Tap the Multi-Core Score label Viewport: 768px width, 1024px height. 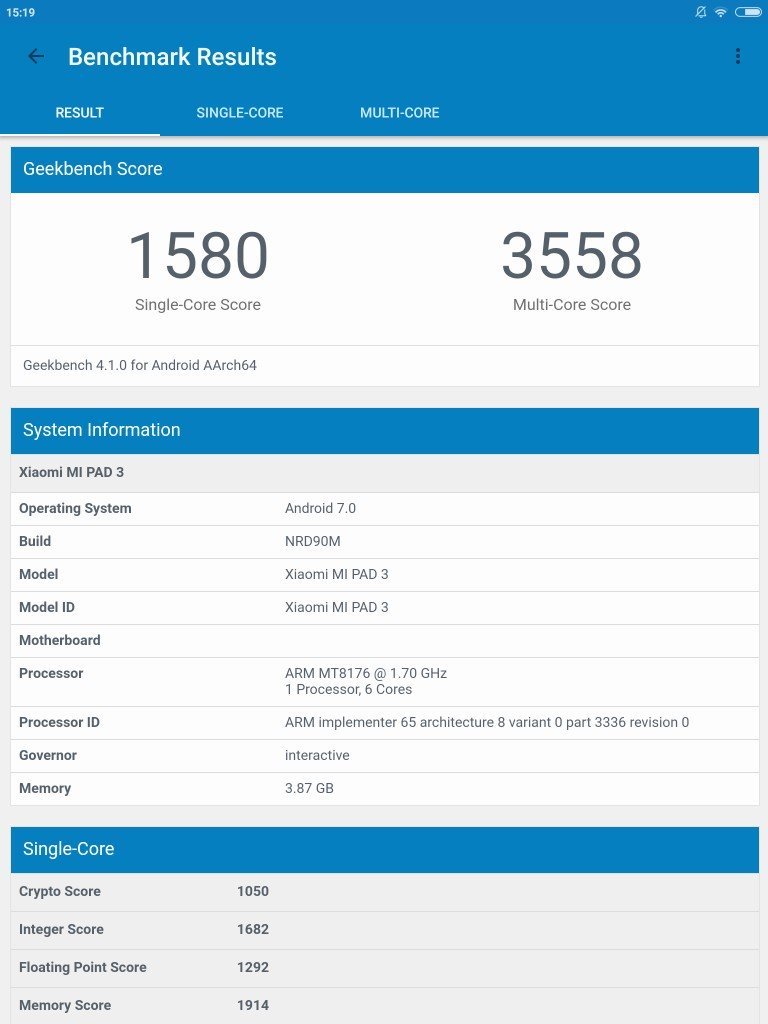pos(572,304)
